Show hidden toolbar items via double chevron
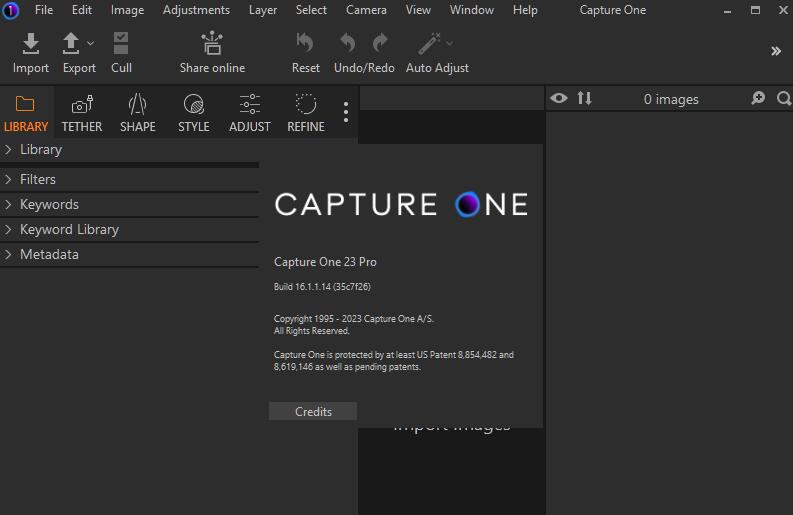This screenshot has height=515, width=793. (x=775, y=51)
